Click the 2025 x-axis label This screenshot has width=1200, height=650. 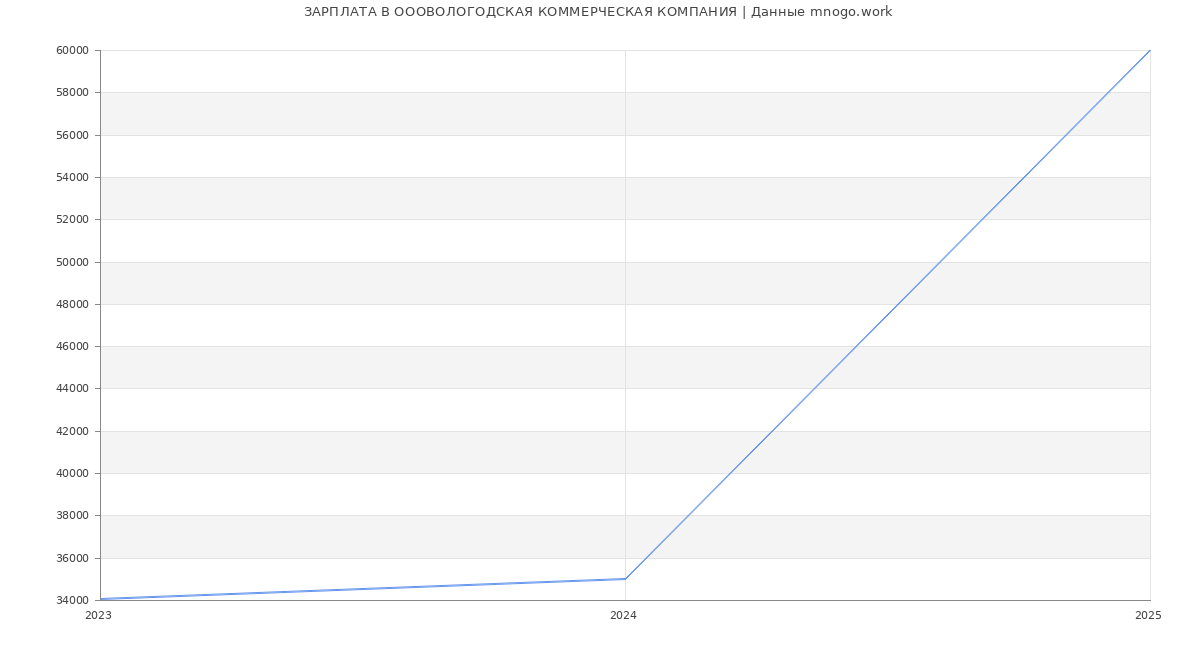1148,616
